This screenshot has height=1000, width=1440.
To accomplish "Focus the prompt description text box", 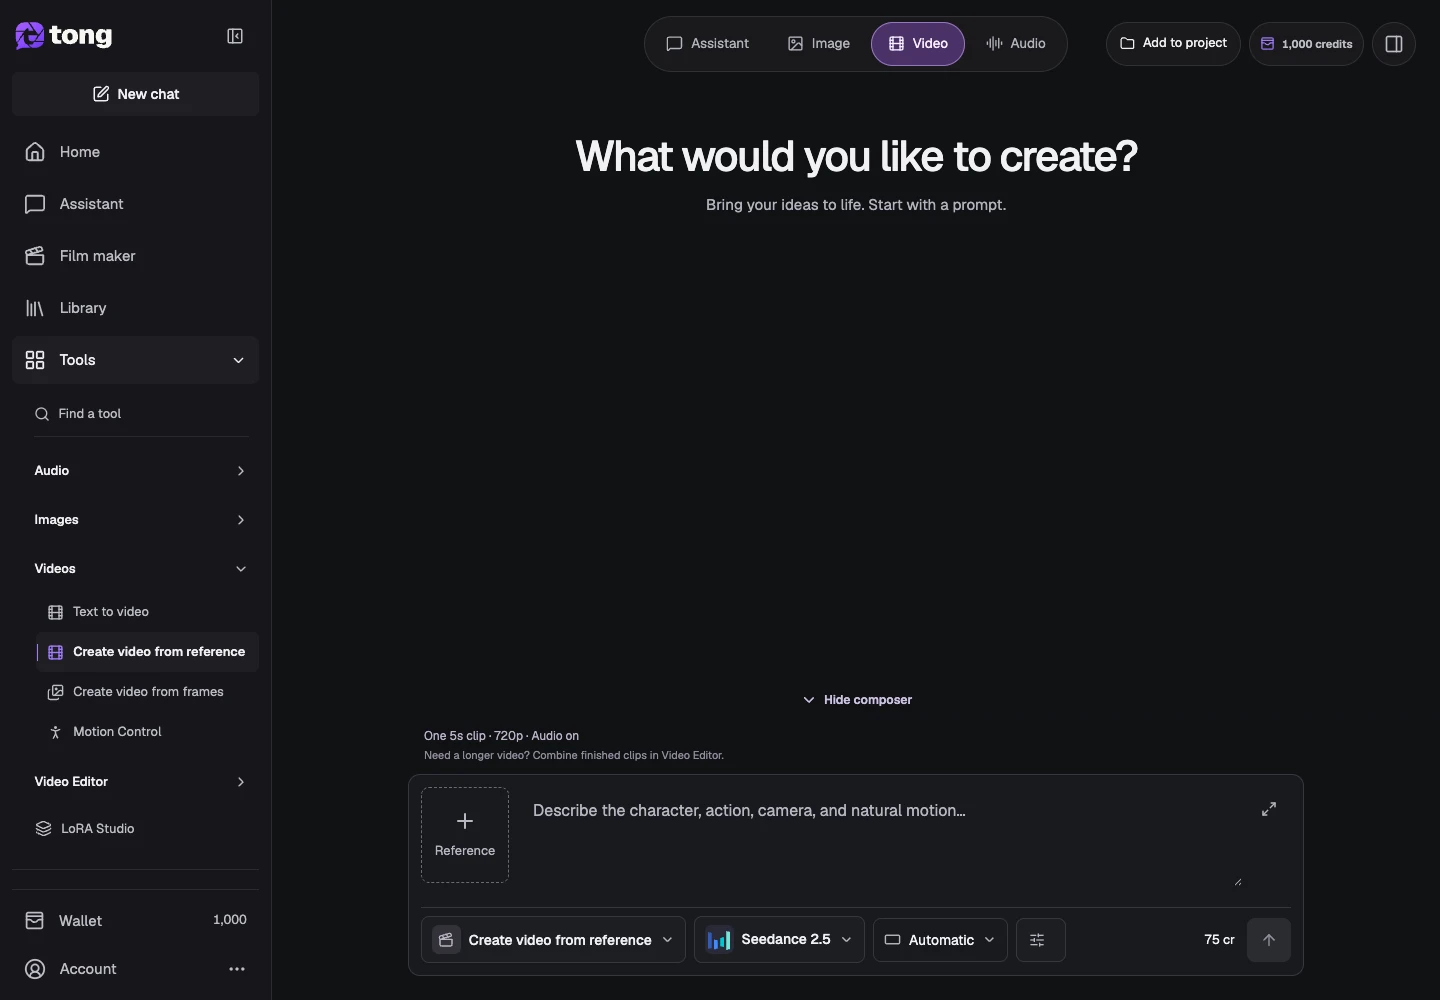I will click(887, 836).
